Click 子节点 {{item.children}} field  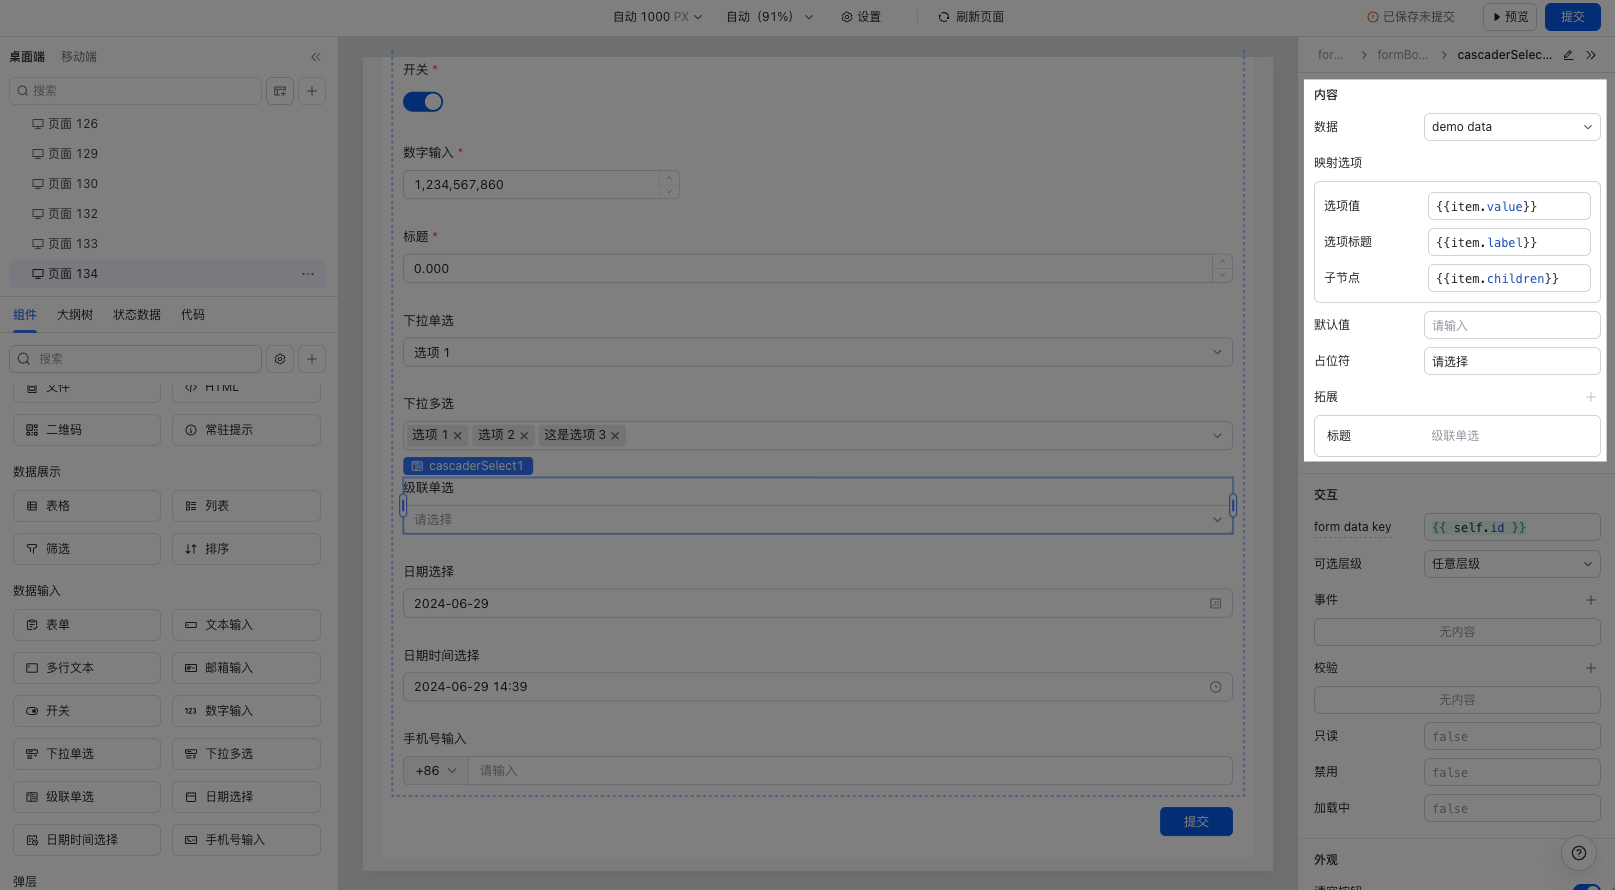point(1509,278)
